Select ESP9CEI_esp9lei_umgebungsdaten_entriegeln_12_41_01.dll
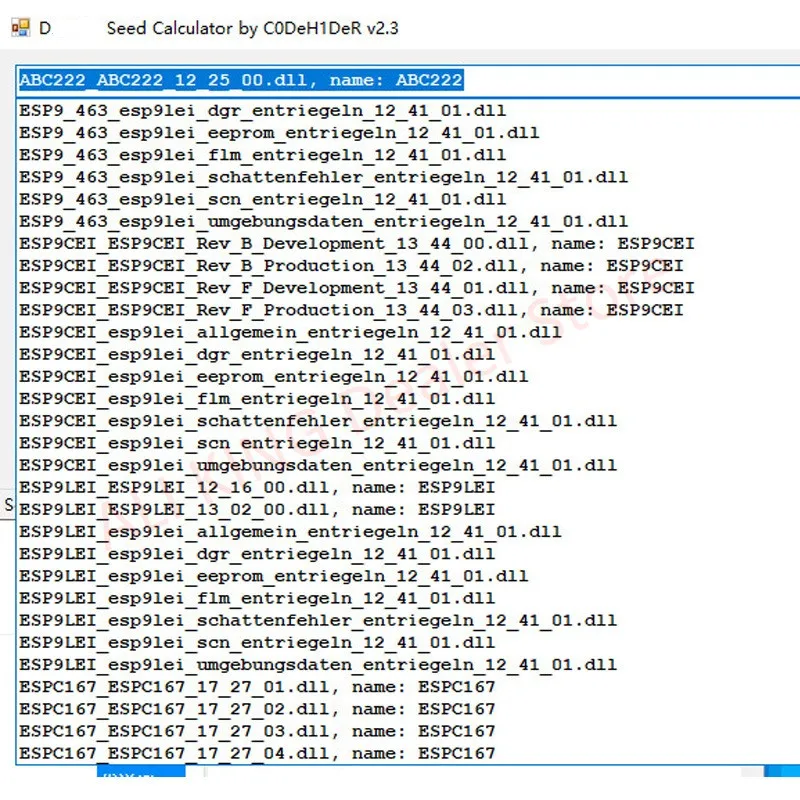 [x=318, y=466]
